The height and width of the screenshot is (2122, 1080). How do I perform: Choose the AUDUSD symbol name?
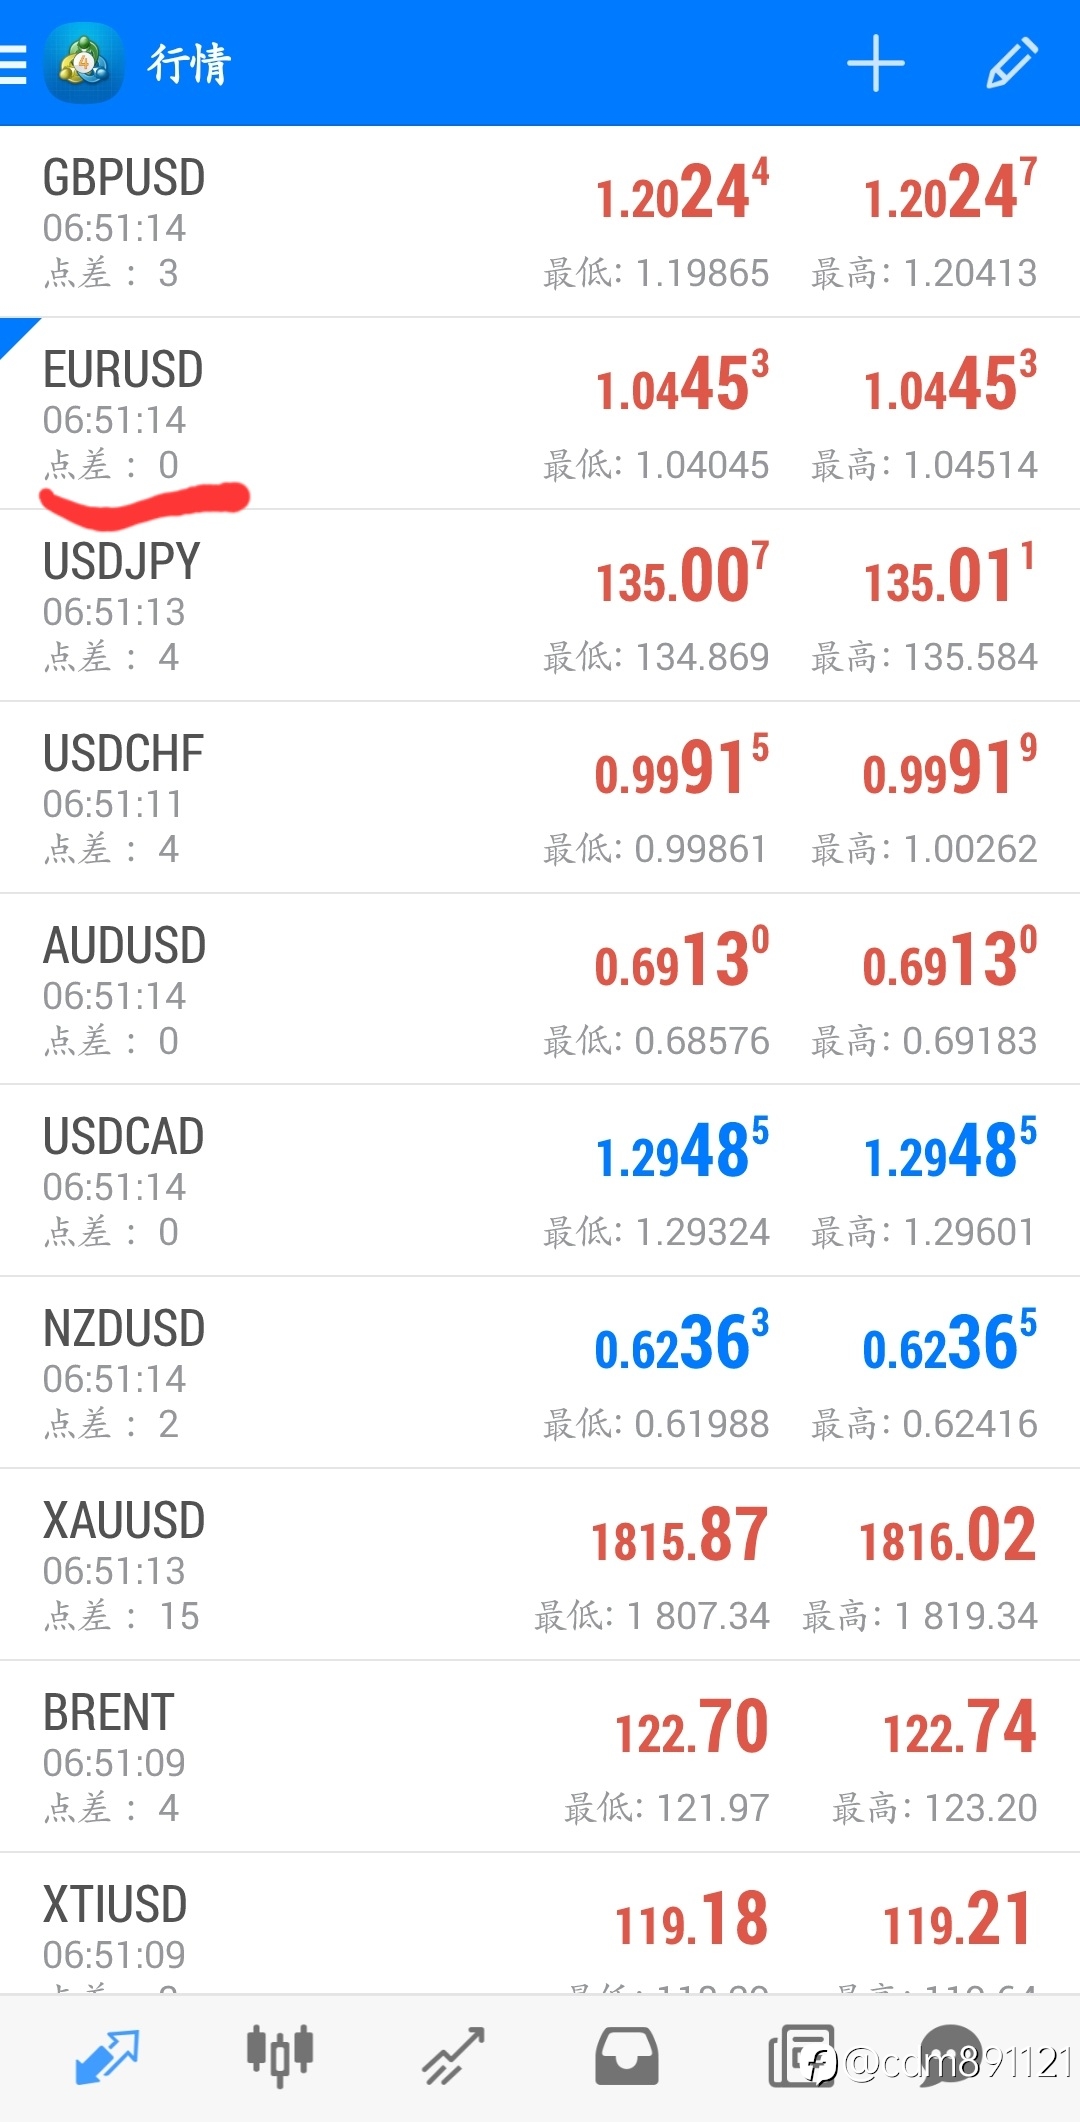pyautogui.click(x=124, y=946)
